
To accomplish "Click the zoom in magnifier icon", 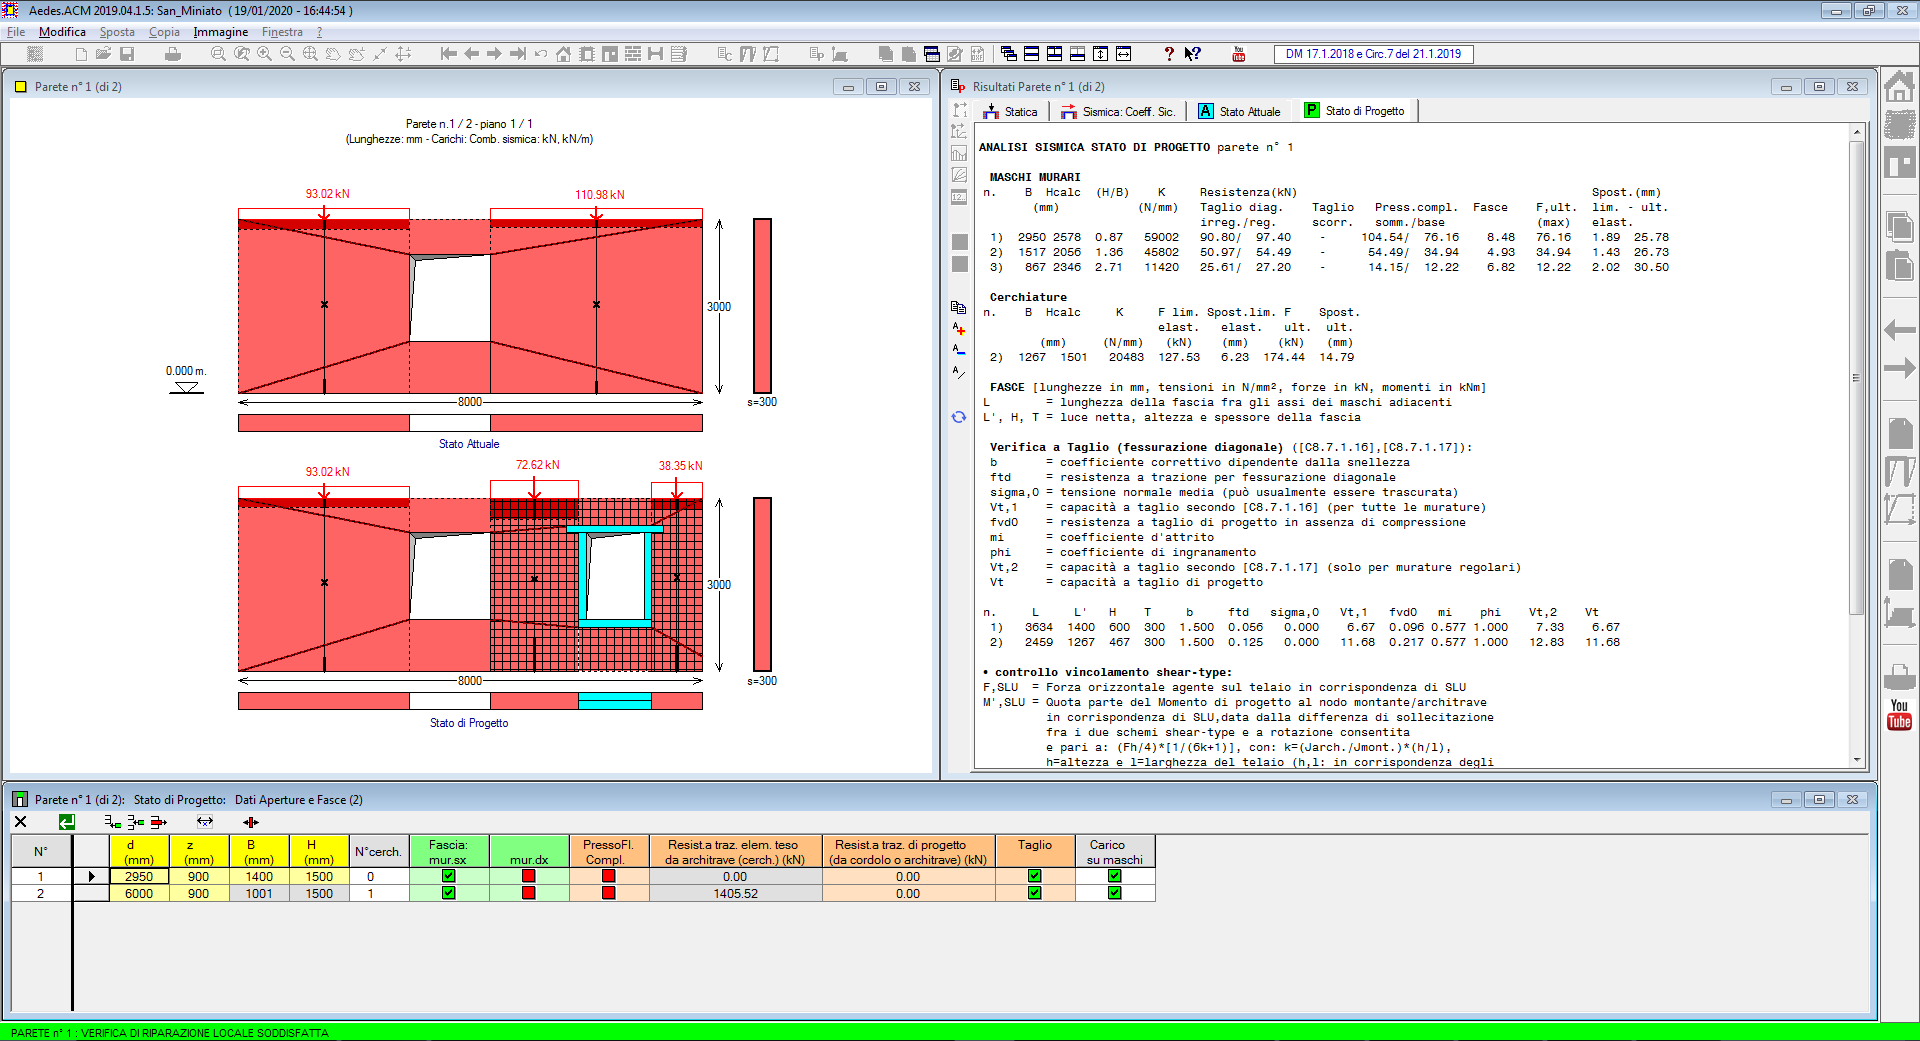I will click(x=264, y=54).
